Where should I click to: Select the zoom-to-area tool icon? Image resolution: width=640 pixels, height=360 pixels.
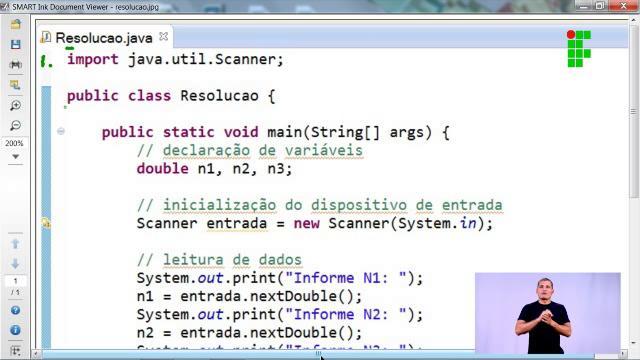pyautogui.click(x=16, y=85)
